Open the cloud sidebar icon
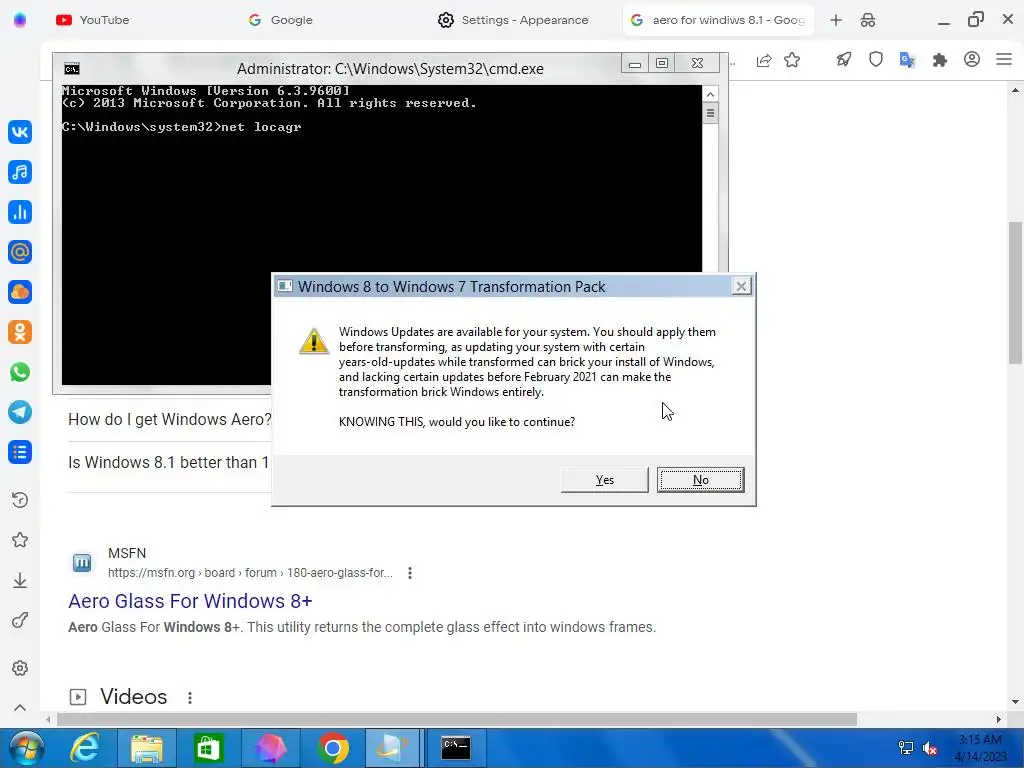Screen dimensions: 1024x768 pyautogui.click(x=20, y=292)
